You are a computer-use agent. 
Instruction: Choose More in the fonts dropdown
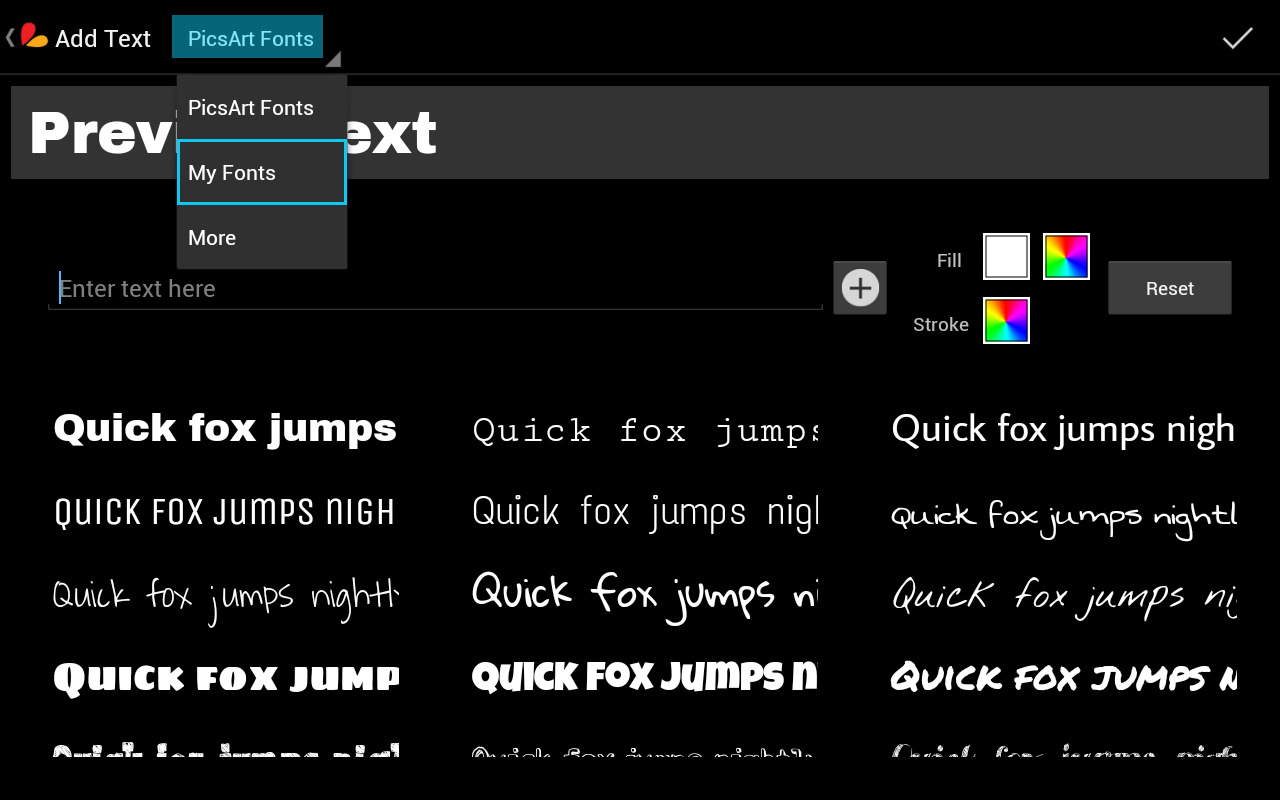point(262,238)
